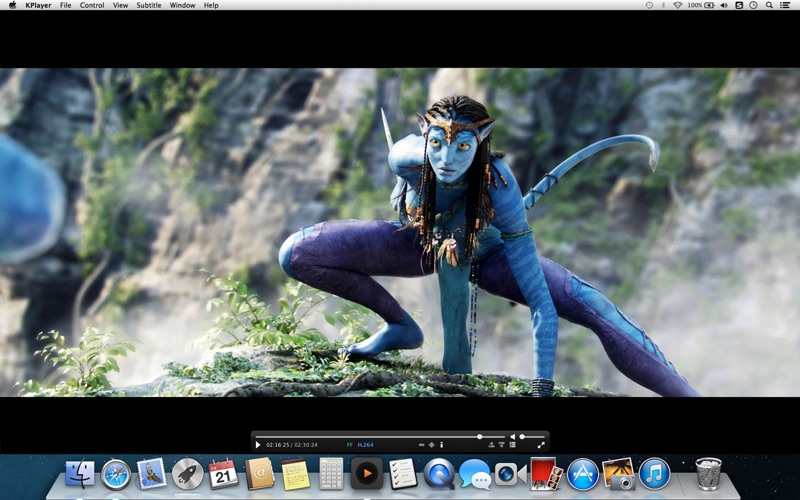The height and width of the screenshot is (500, 800).
Task: Open yellow Notes icon in Dock
Action: tap(295, 474)
